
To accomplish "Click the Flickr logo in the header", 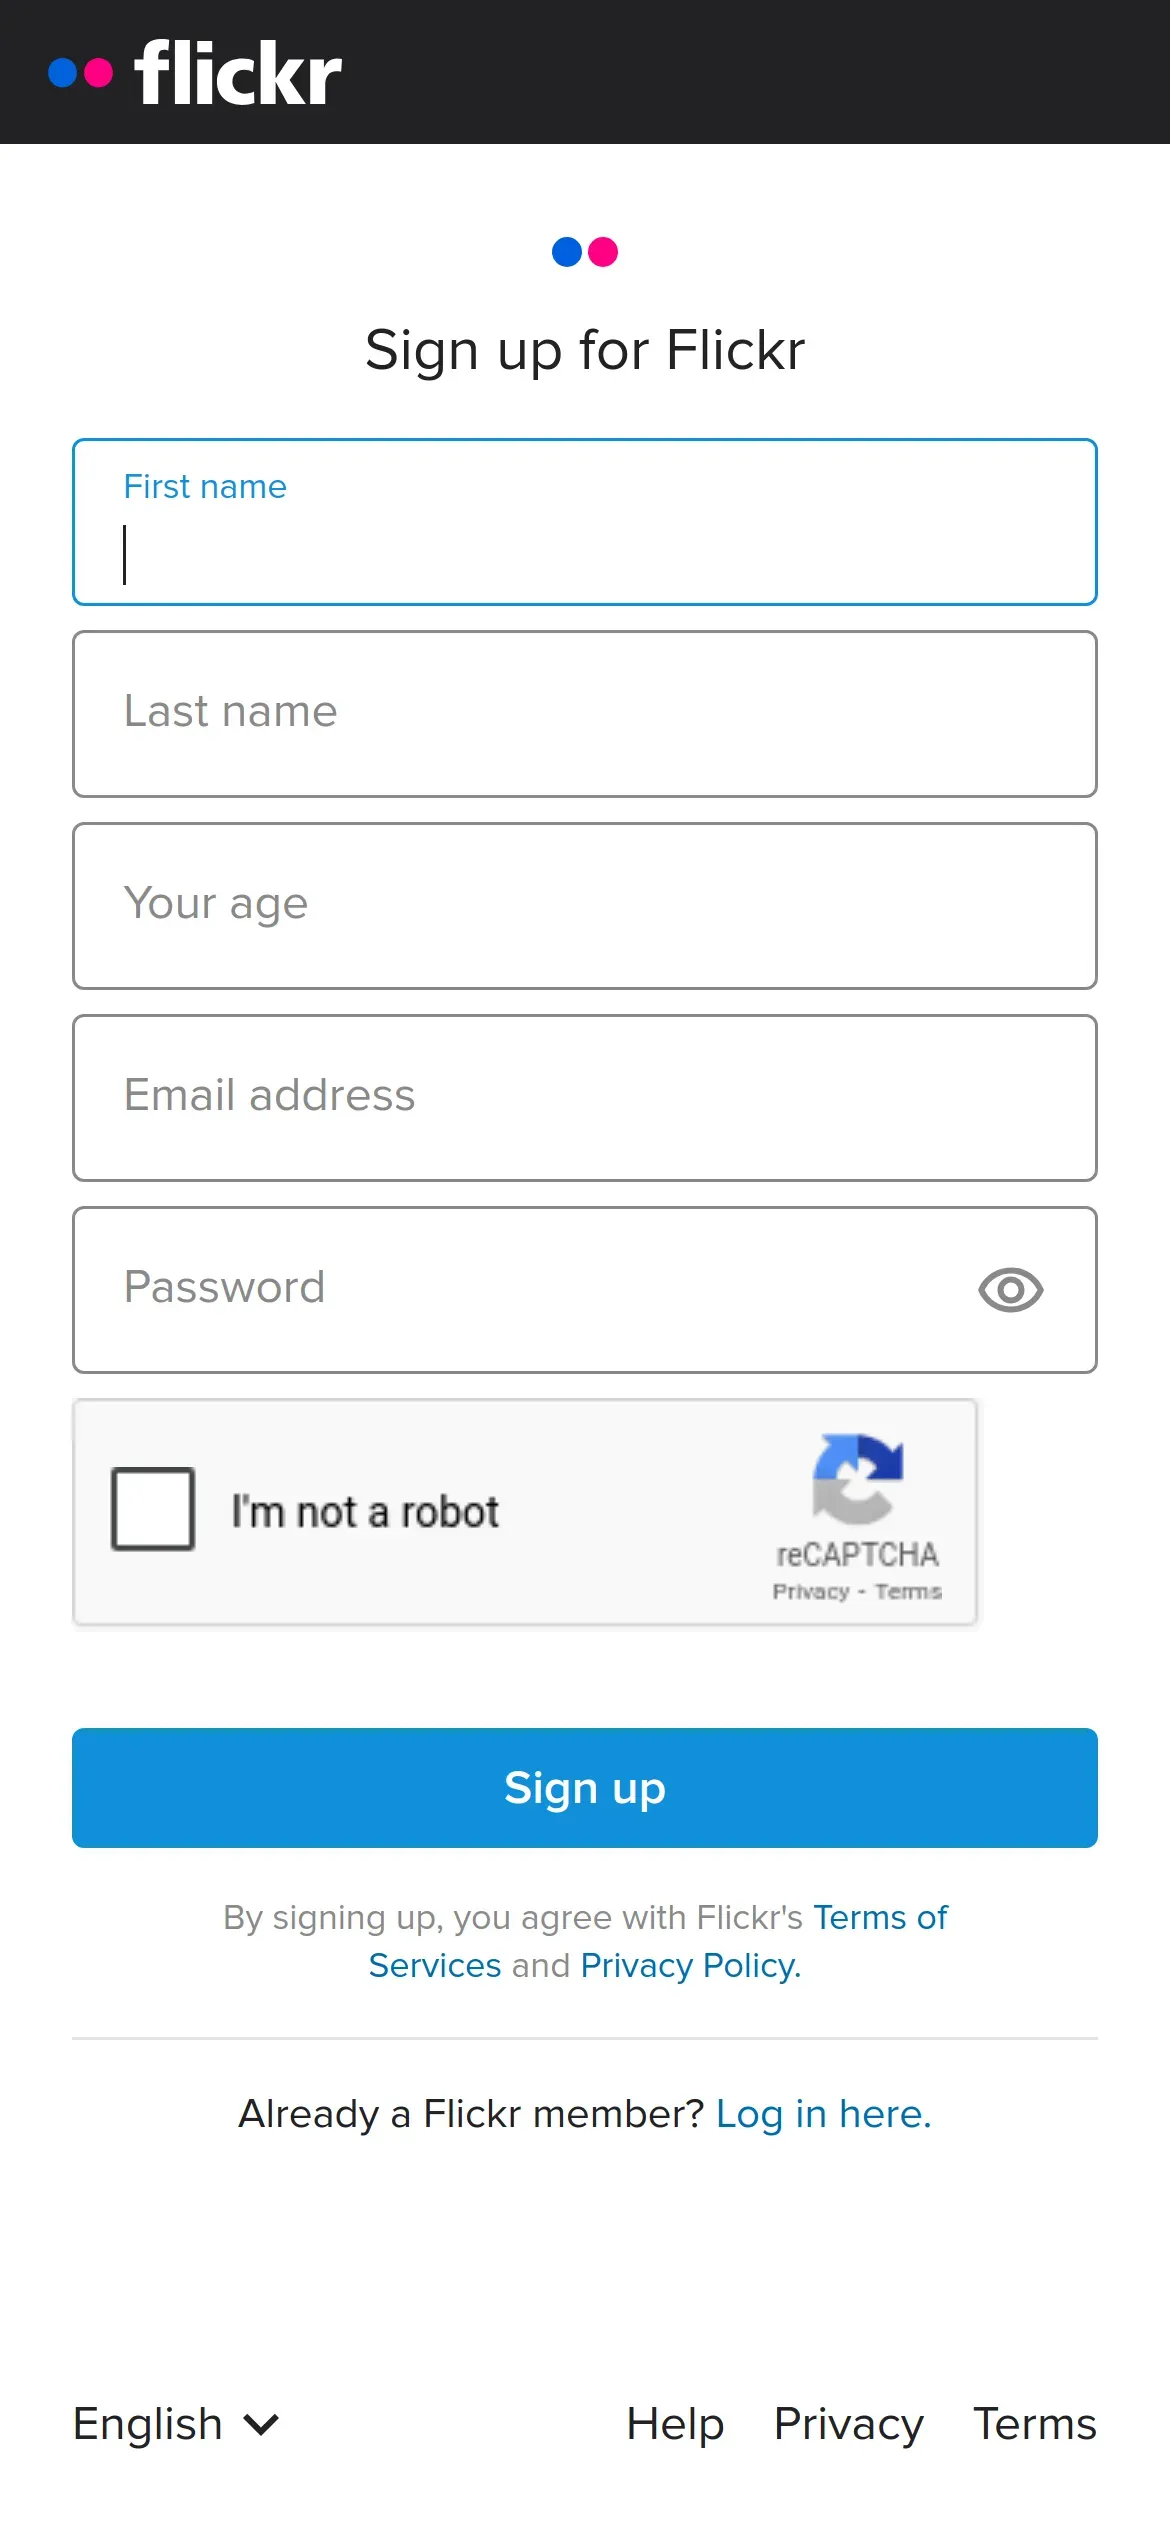I will (x=196, y=73).
